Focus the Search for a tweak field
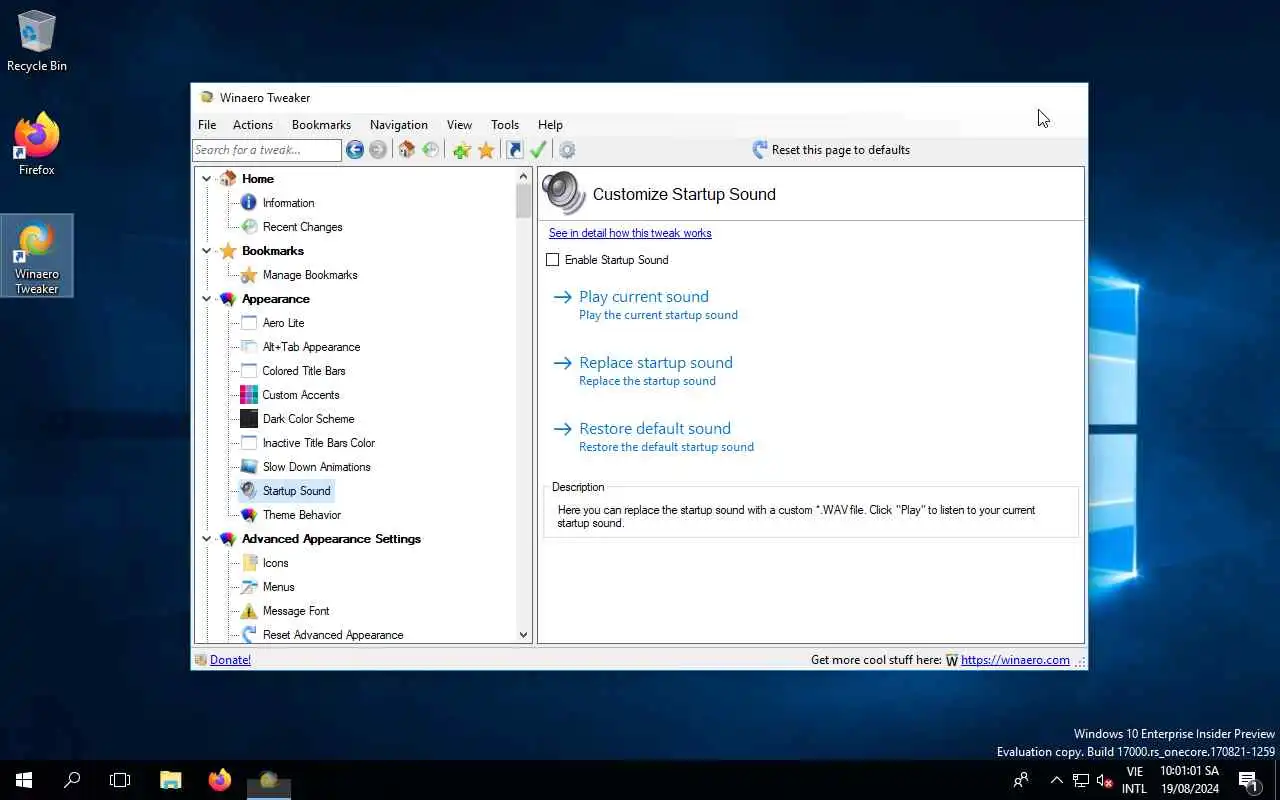This screenshot has width=1280, height=800. (267, 150)
